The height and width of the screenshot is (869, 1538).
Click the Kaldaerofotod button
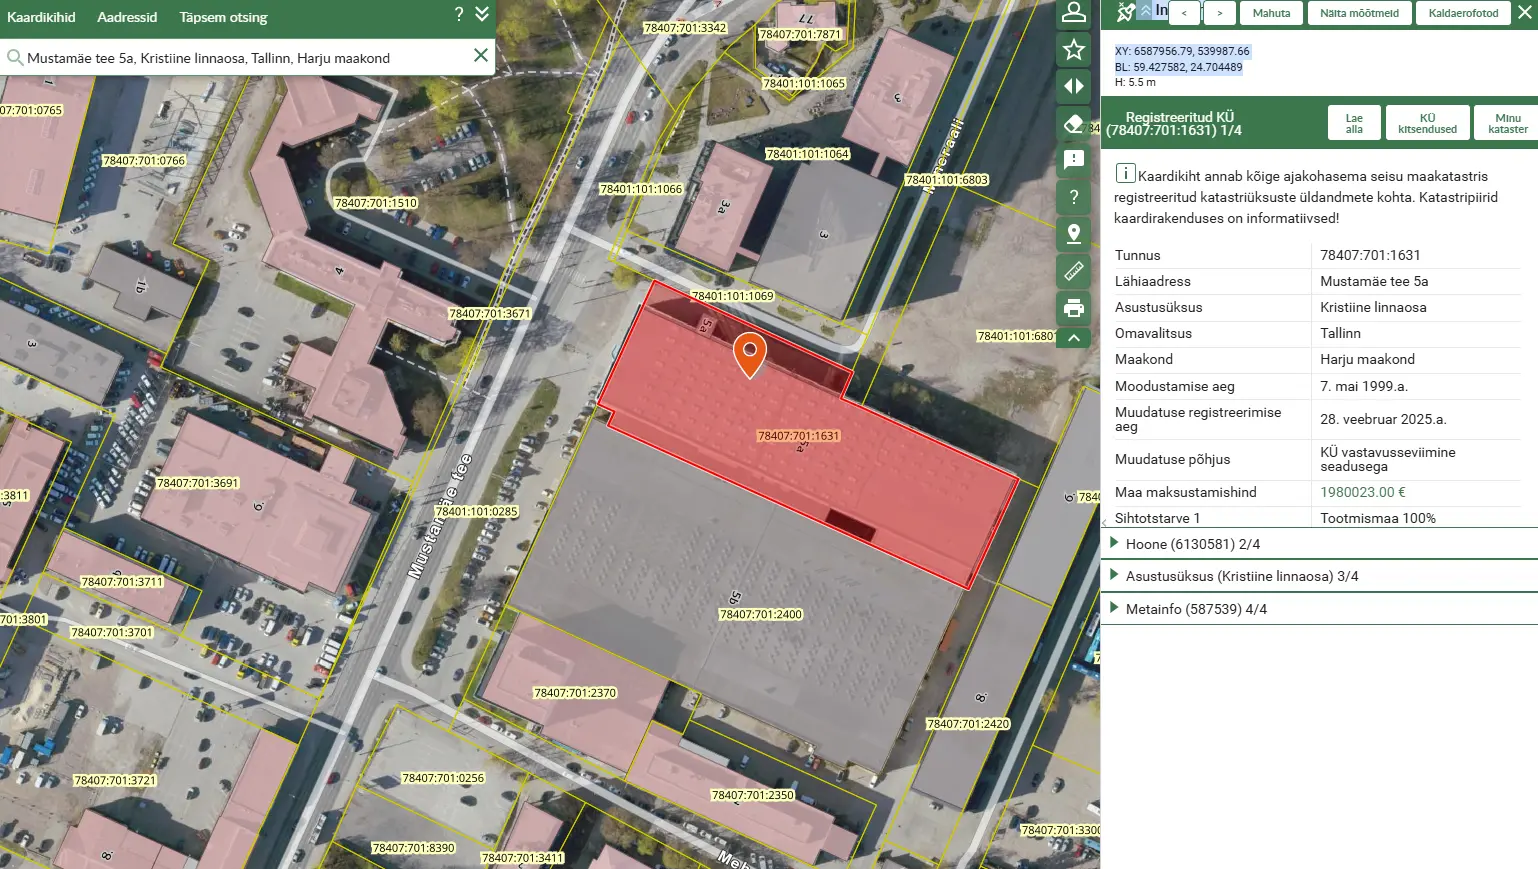pos(1463,13)
